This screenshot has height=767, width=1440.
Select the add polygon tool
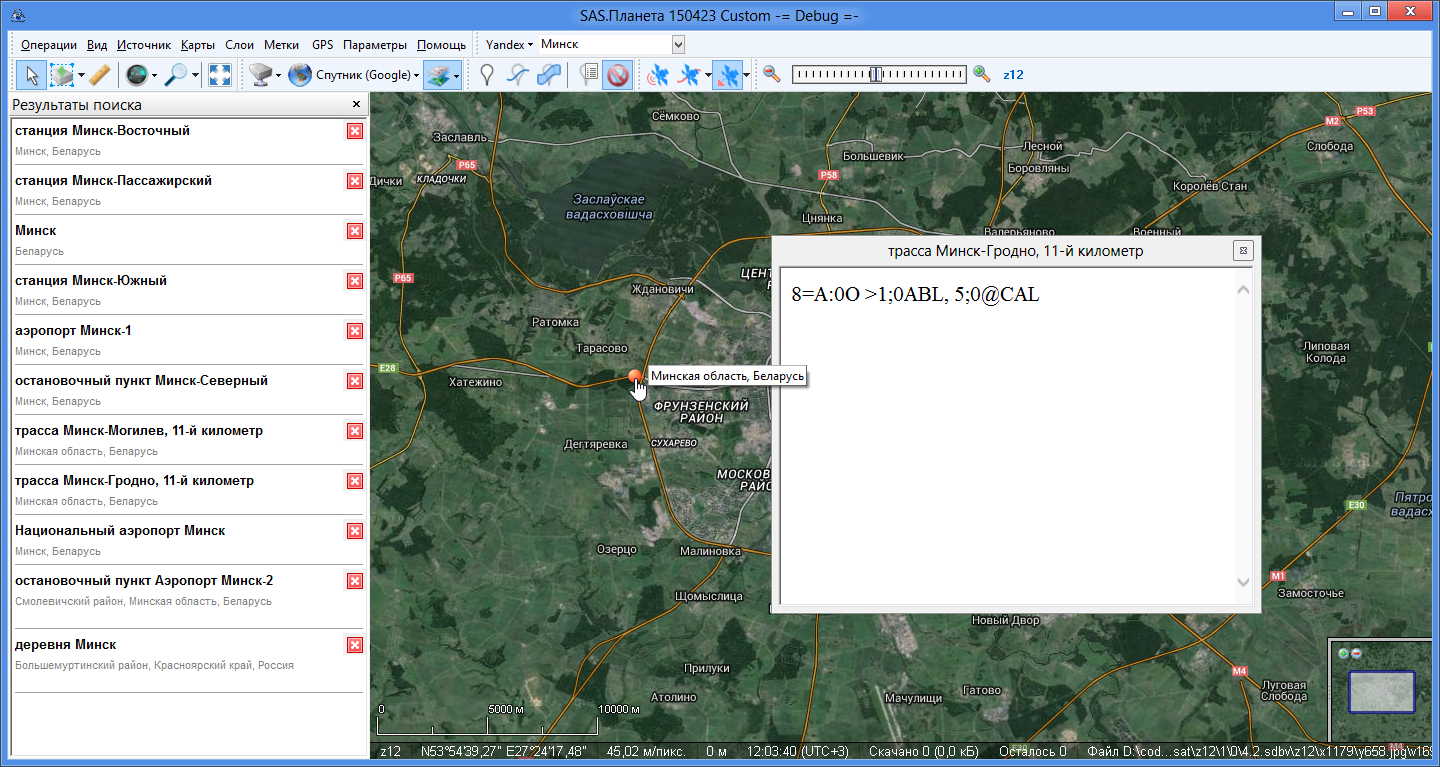pyautogui.click(x=548, y=75)
